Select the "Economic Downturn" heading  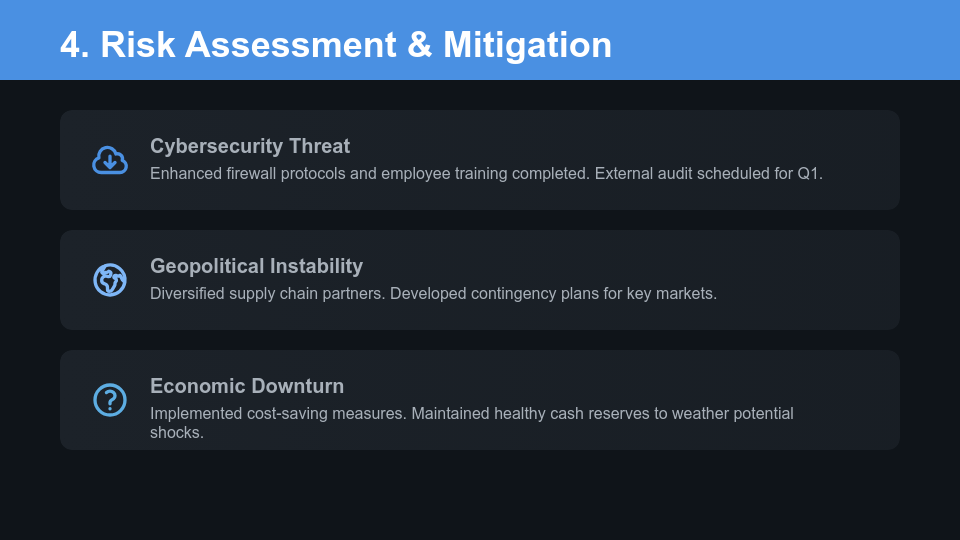click(247, 386)
